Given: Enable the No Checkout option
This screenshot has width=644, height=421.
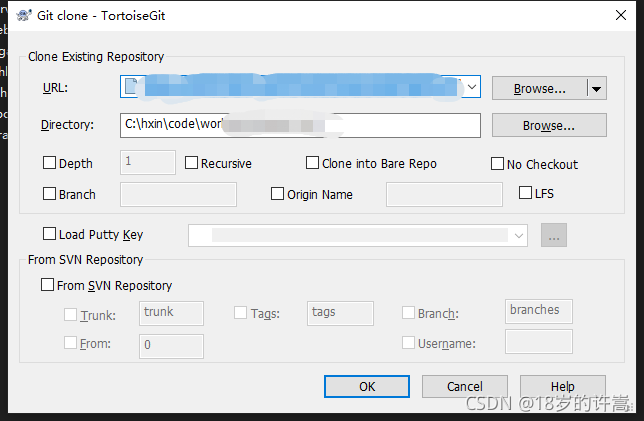Looking at the screenshot, I should pos(497,163).
